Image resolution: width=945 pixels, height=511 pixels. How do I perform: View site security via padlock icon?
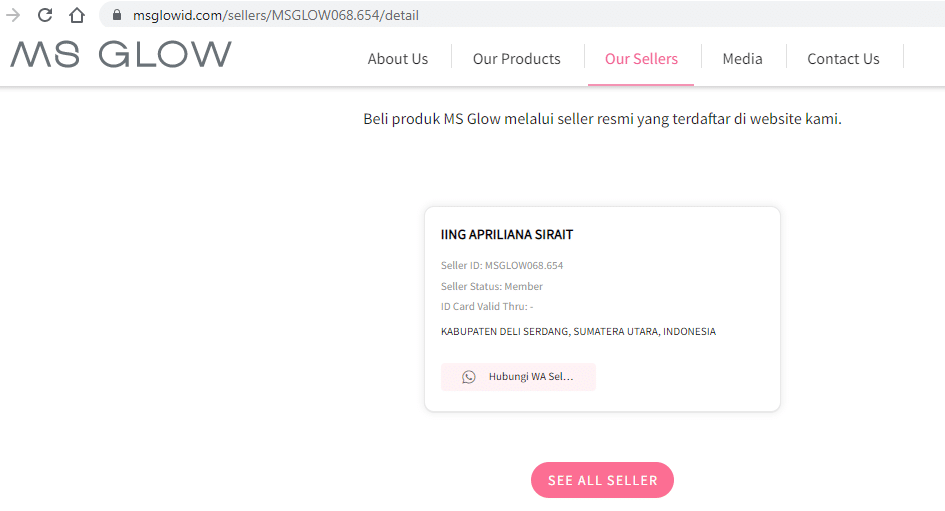[x=116, y=16]
